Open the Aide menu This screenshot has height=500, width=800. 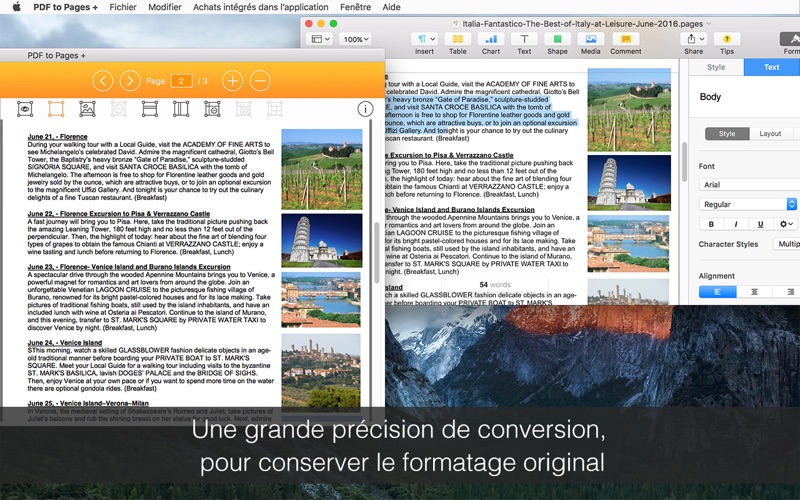[391, 7]
